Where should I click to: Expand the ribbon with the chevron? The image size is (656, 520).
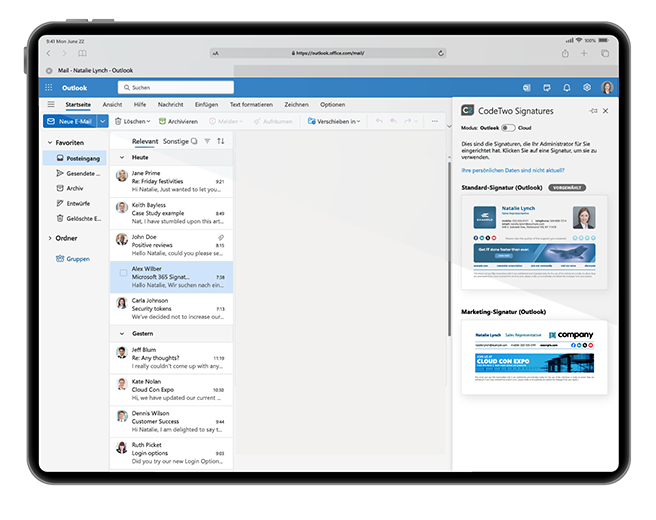[449, 126]
